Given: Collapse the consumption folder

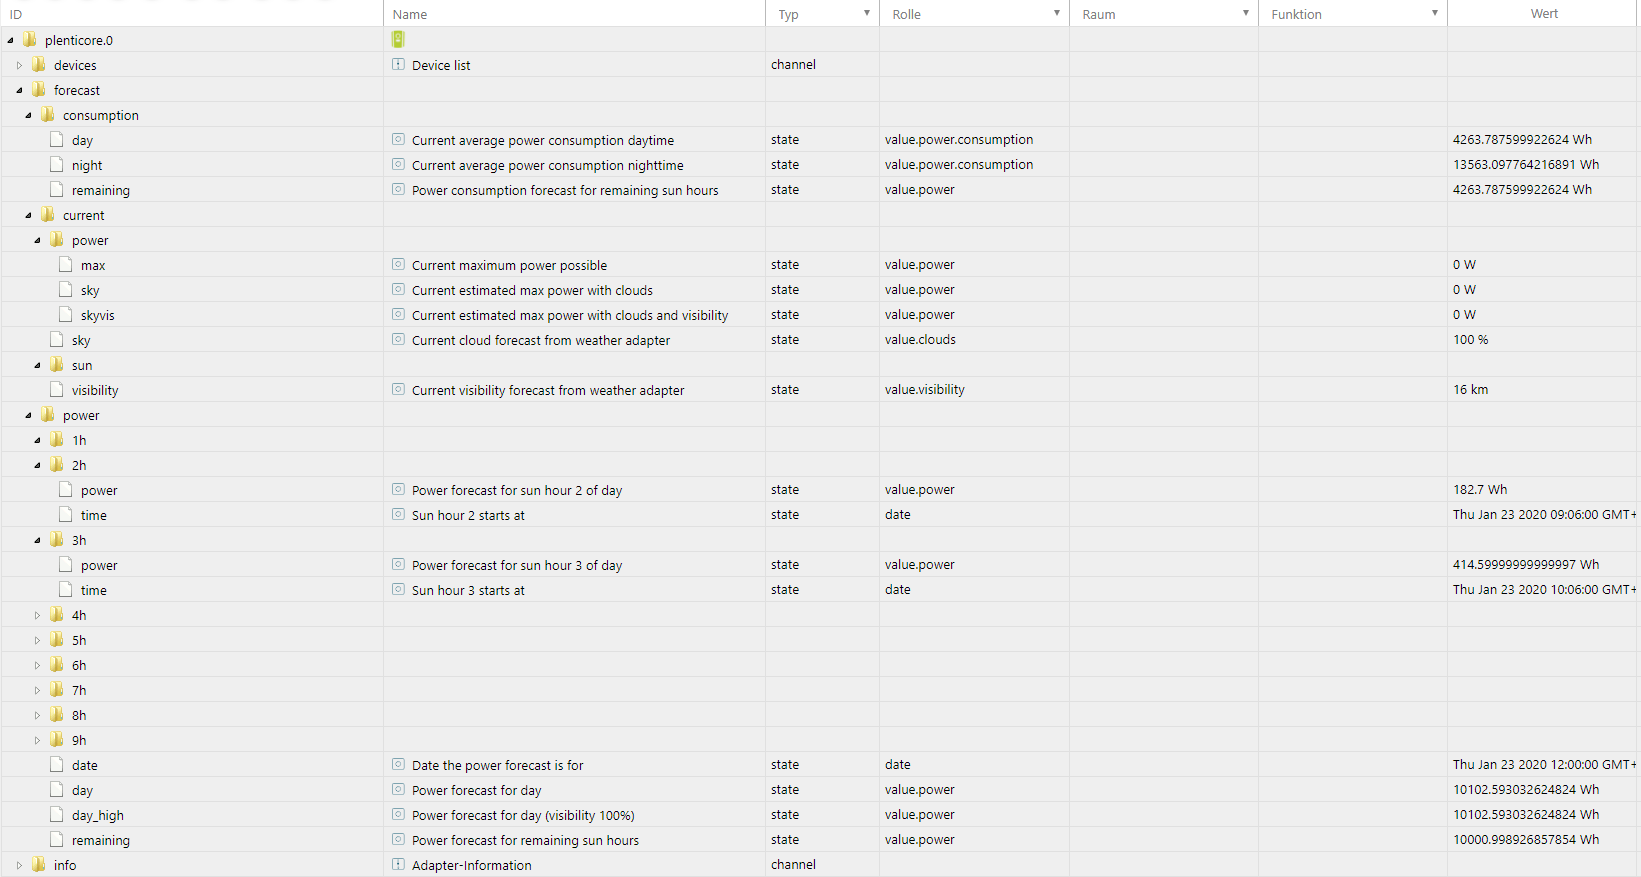Looking at the screenshot, I should [28, 115].
